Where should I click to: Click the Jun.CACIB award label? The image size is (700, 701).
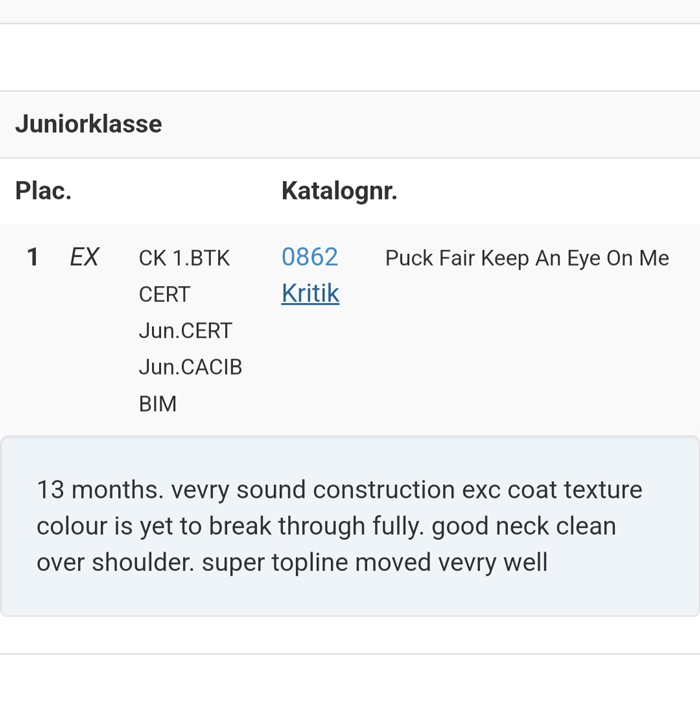(190, 368)
